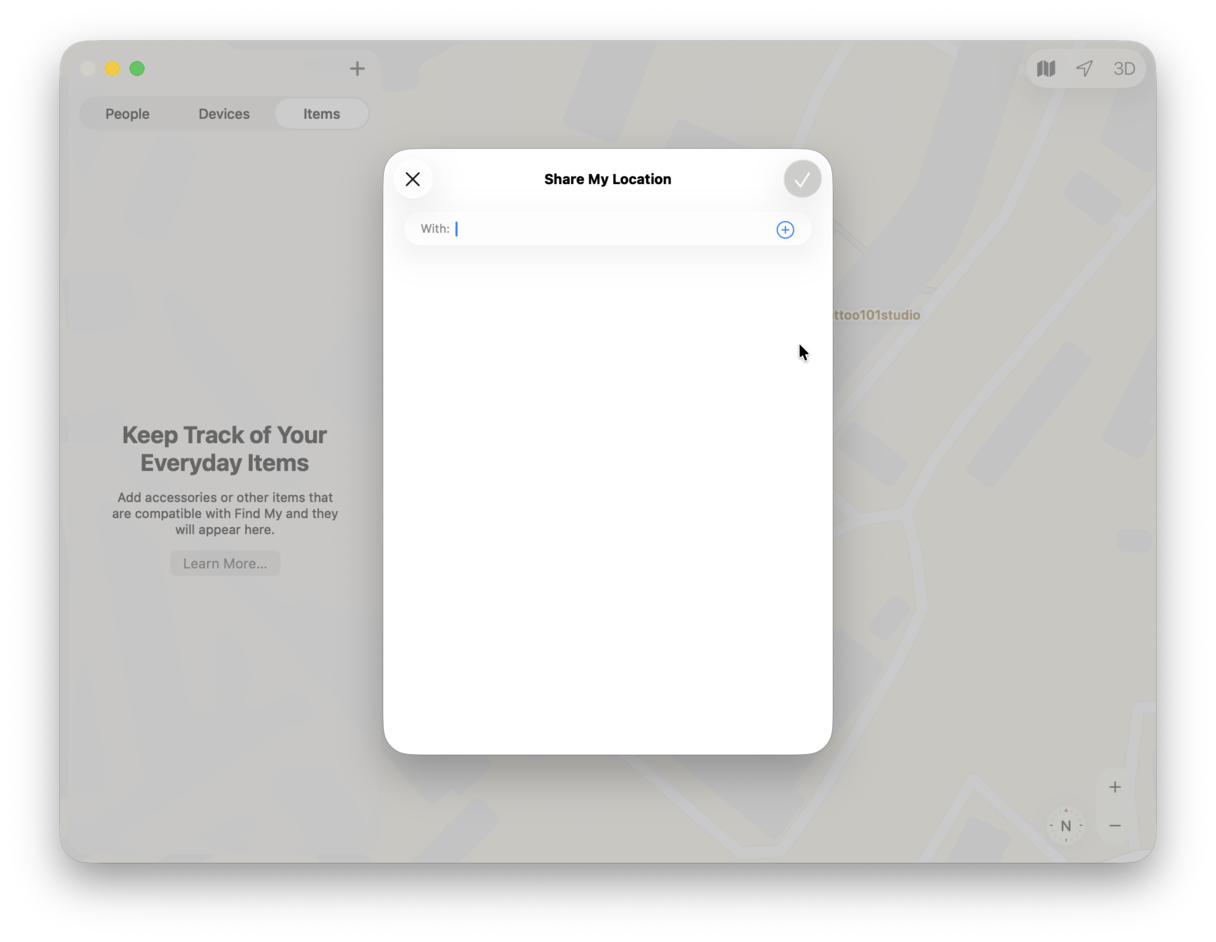Click the ttoo101studio map label

click(876, 315)
